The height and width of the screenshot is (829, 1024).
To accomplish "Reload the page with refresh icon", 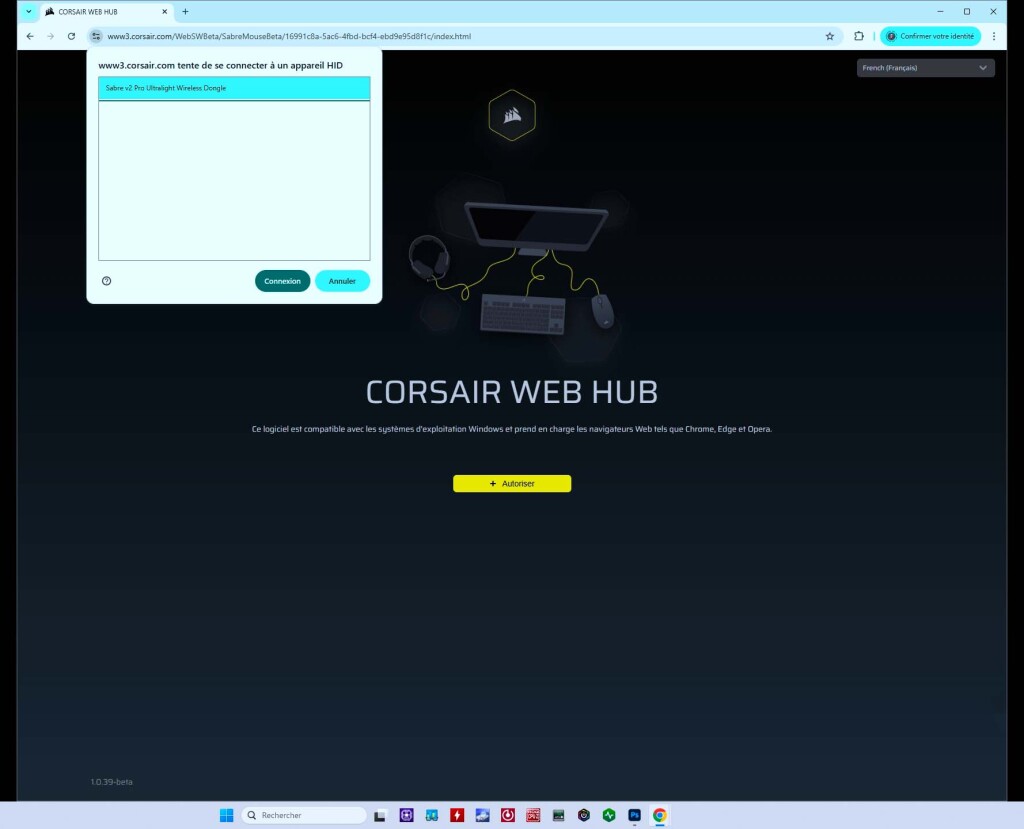I will 71,37.
